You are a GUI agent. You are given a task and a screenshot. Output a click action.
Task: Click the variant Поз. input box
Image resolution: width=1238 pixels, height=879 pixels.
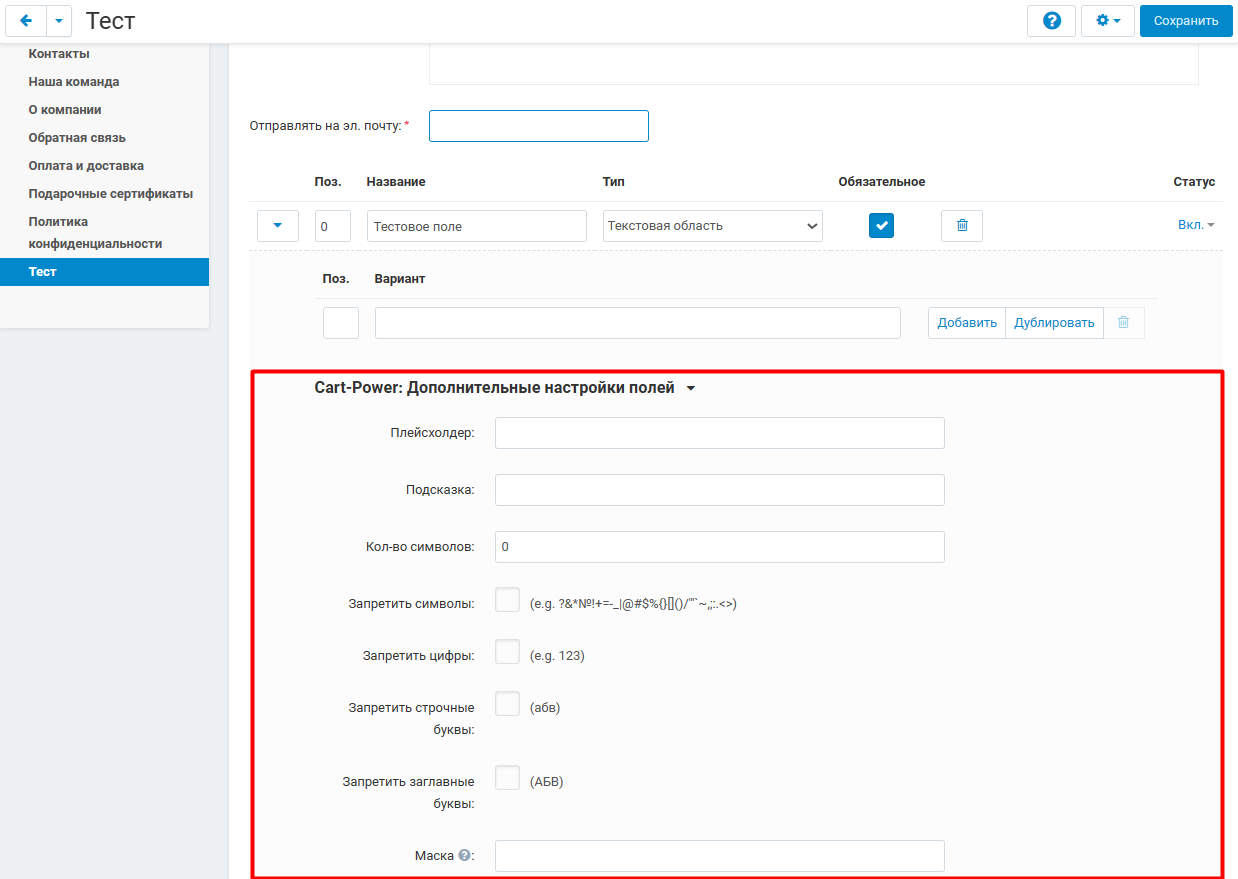341,323
